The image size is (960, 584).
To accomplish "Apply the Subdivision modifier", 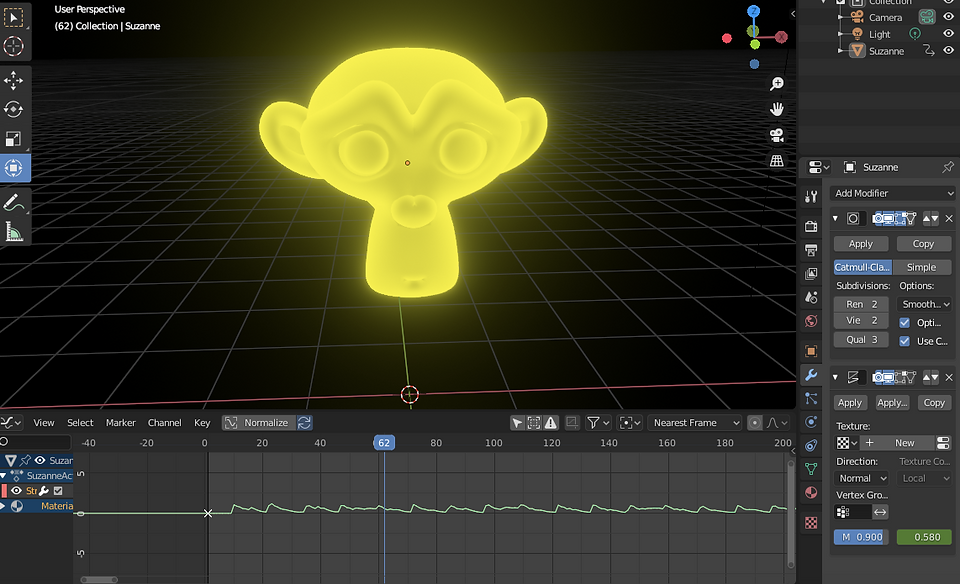I will (861, 244).
